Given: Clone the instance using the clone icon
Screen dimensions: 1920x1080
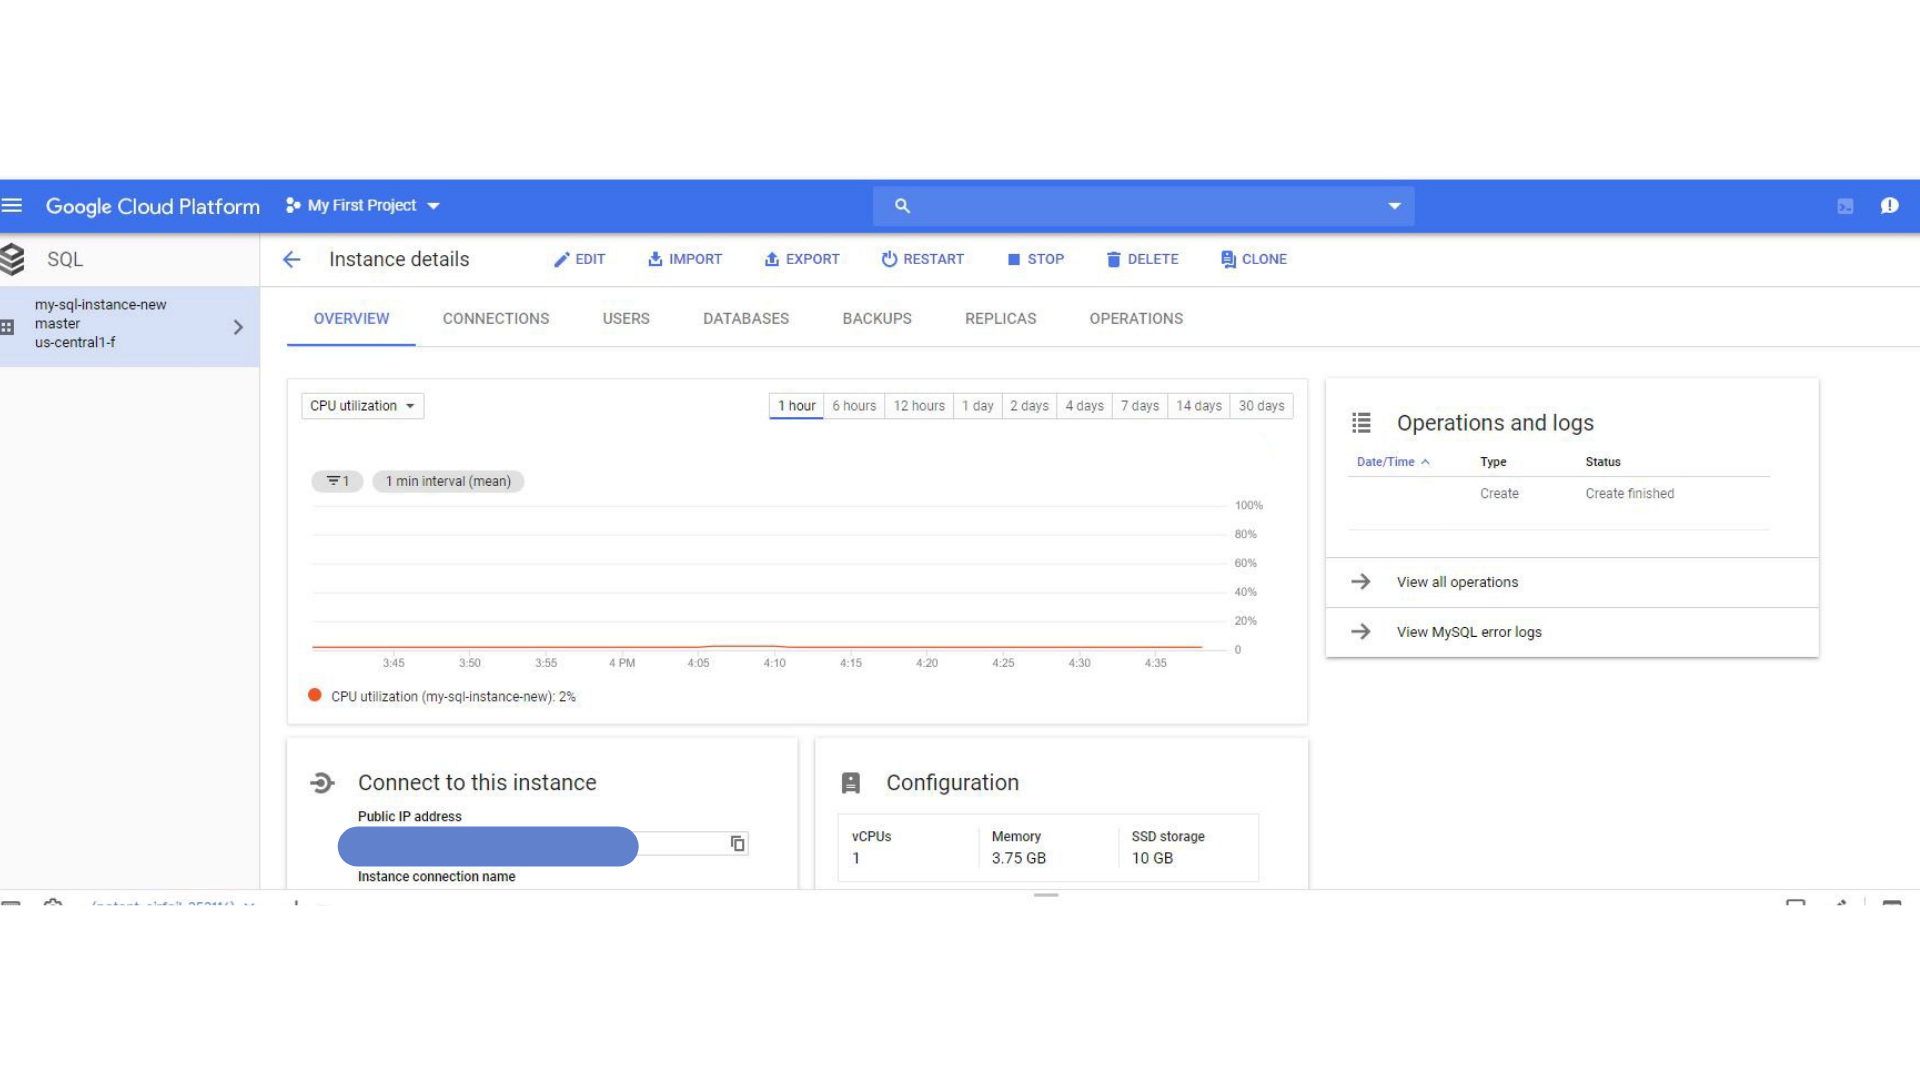Looking at the screenshot, I should coord(1228,259).
